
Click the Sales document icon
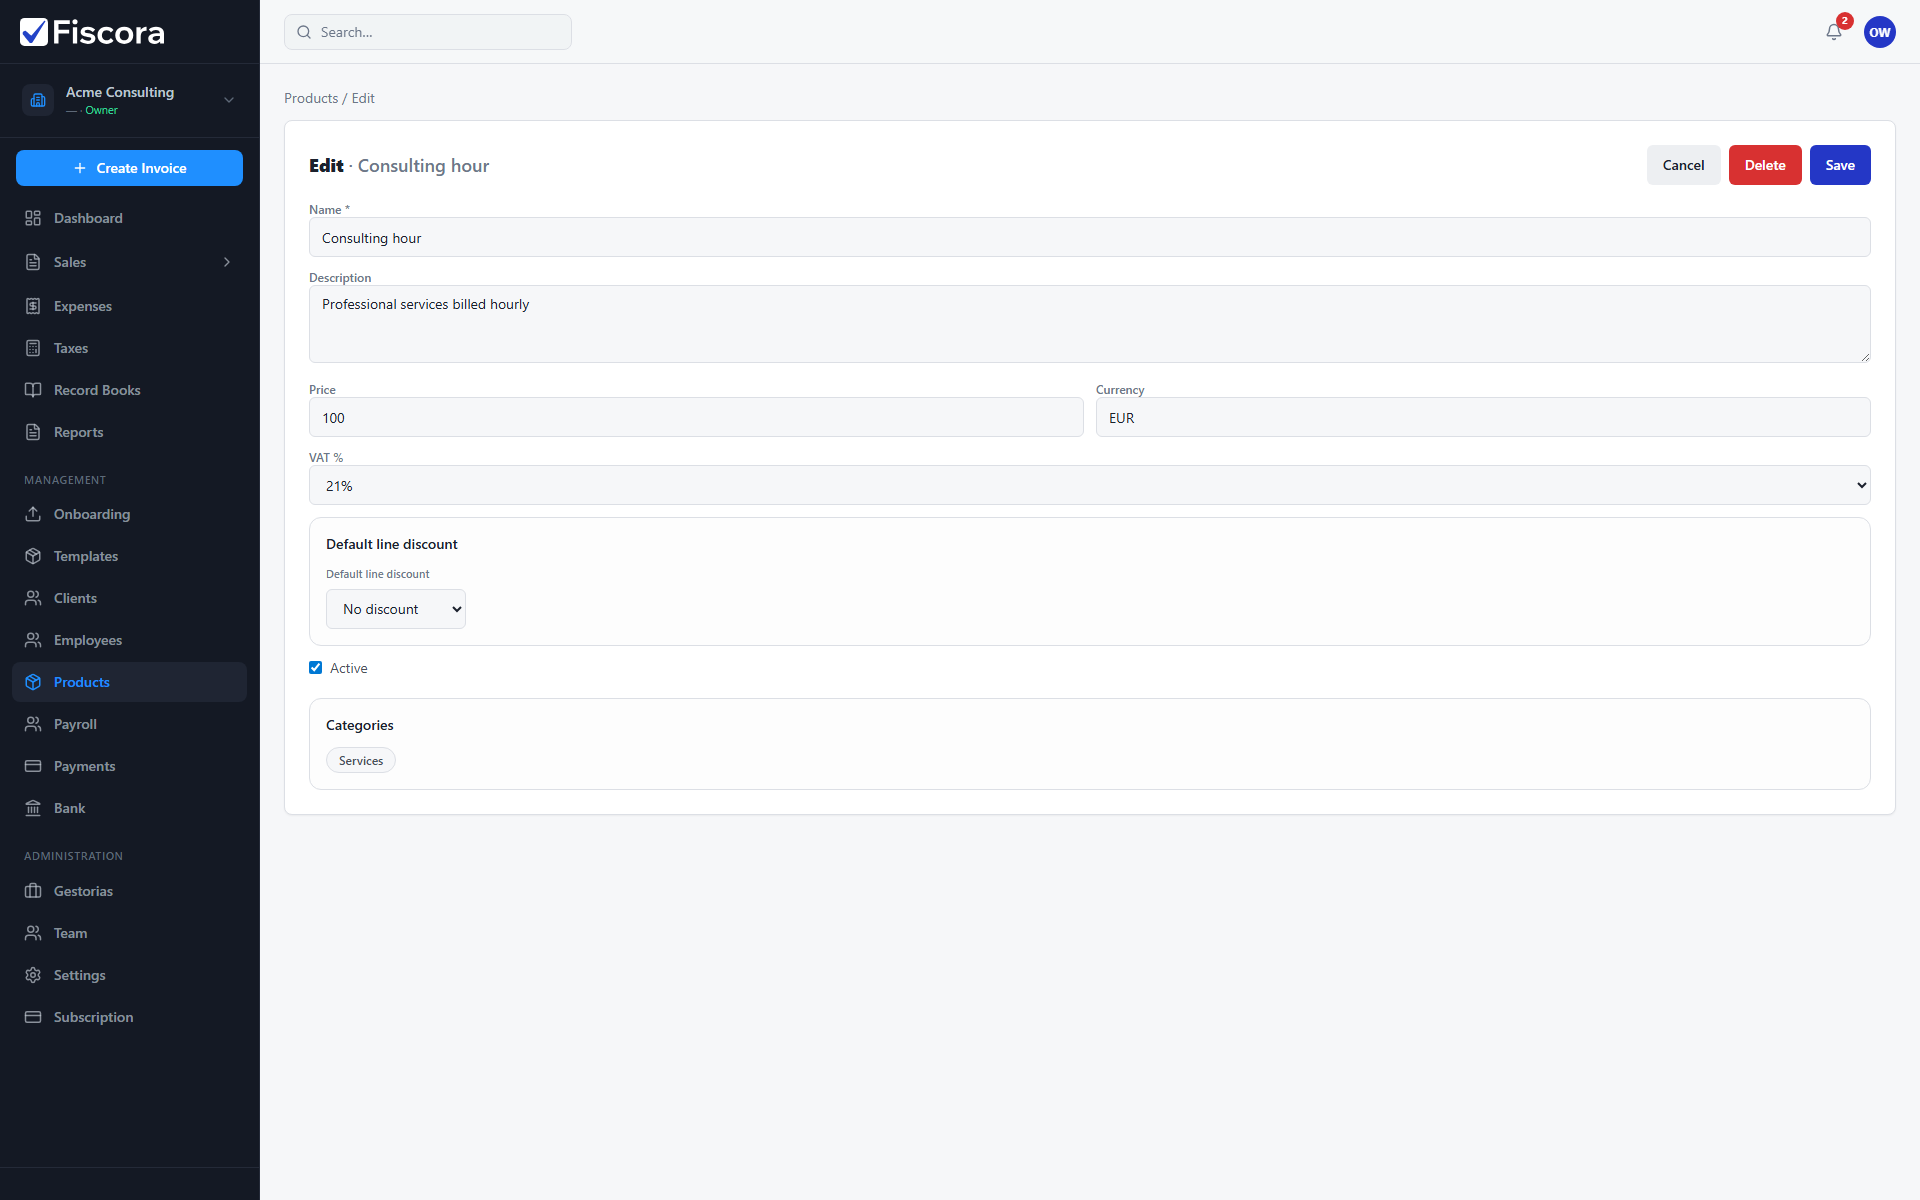[33, 262]
